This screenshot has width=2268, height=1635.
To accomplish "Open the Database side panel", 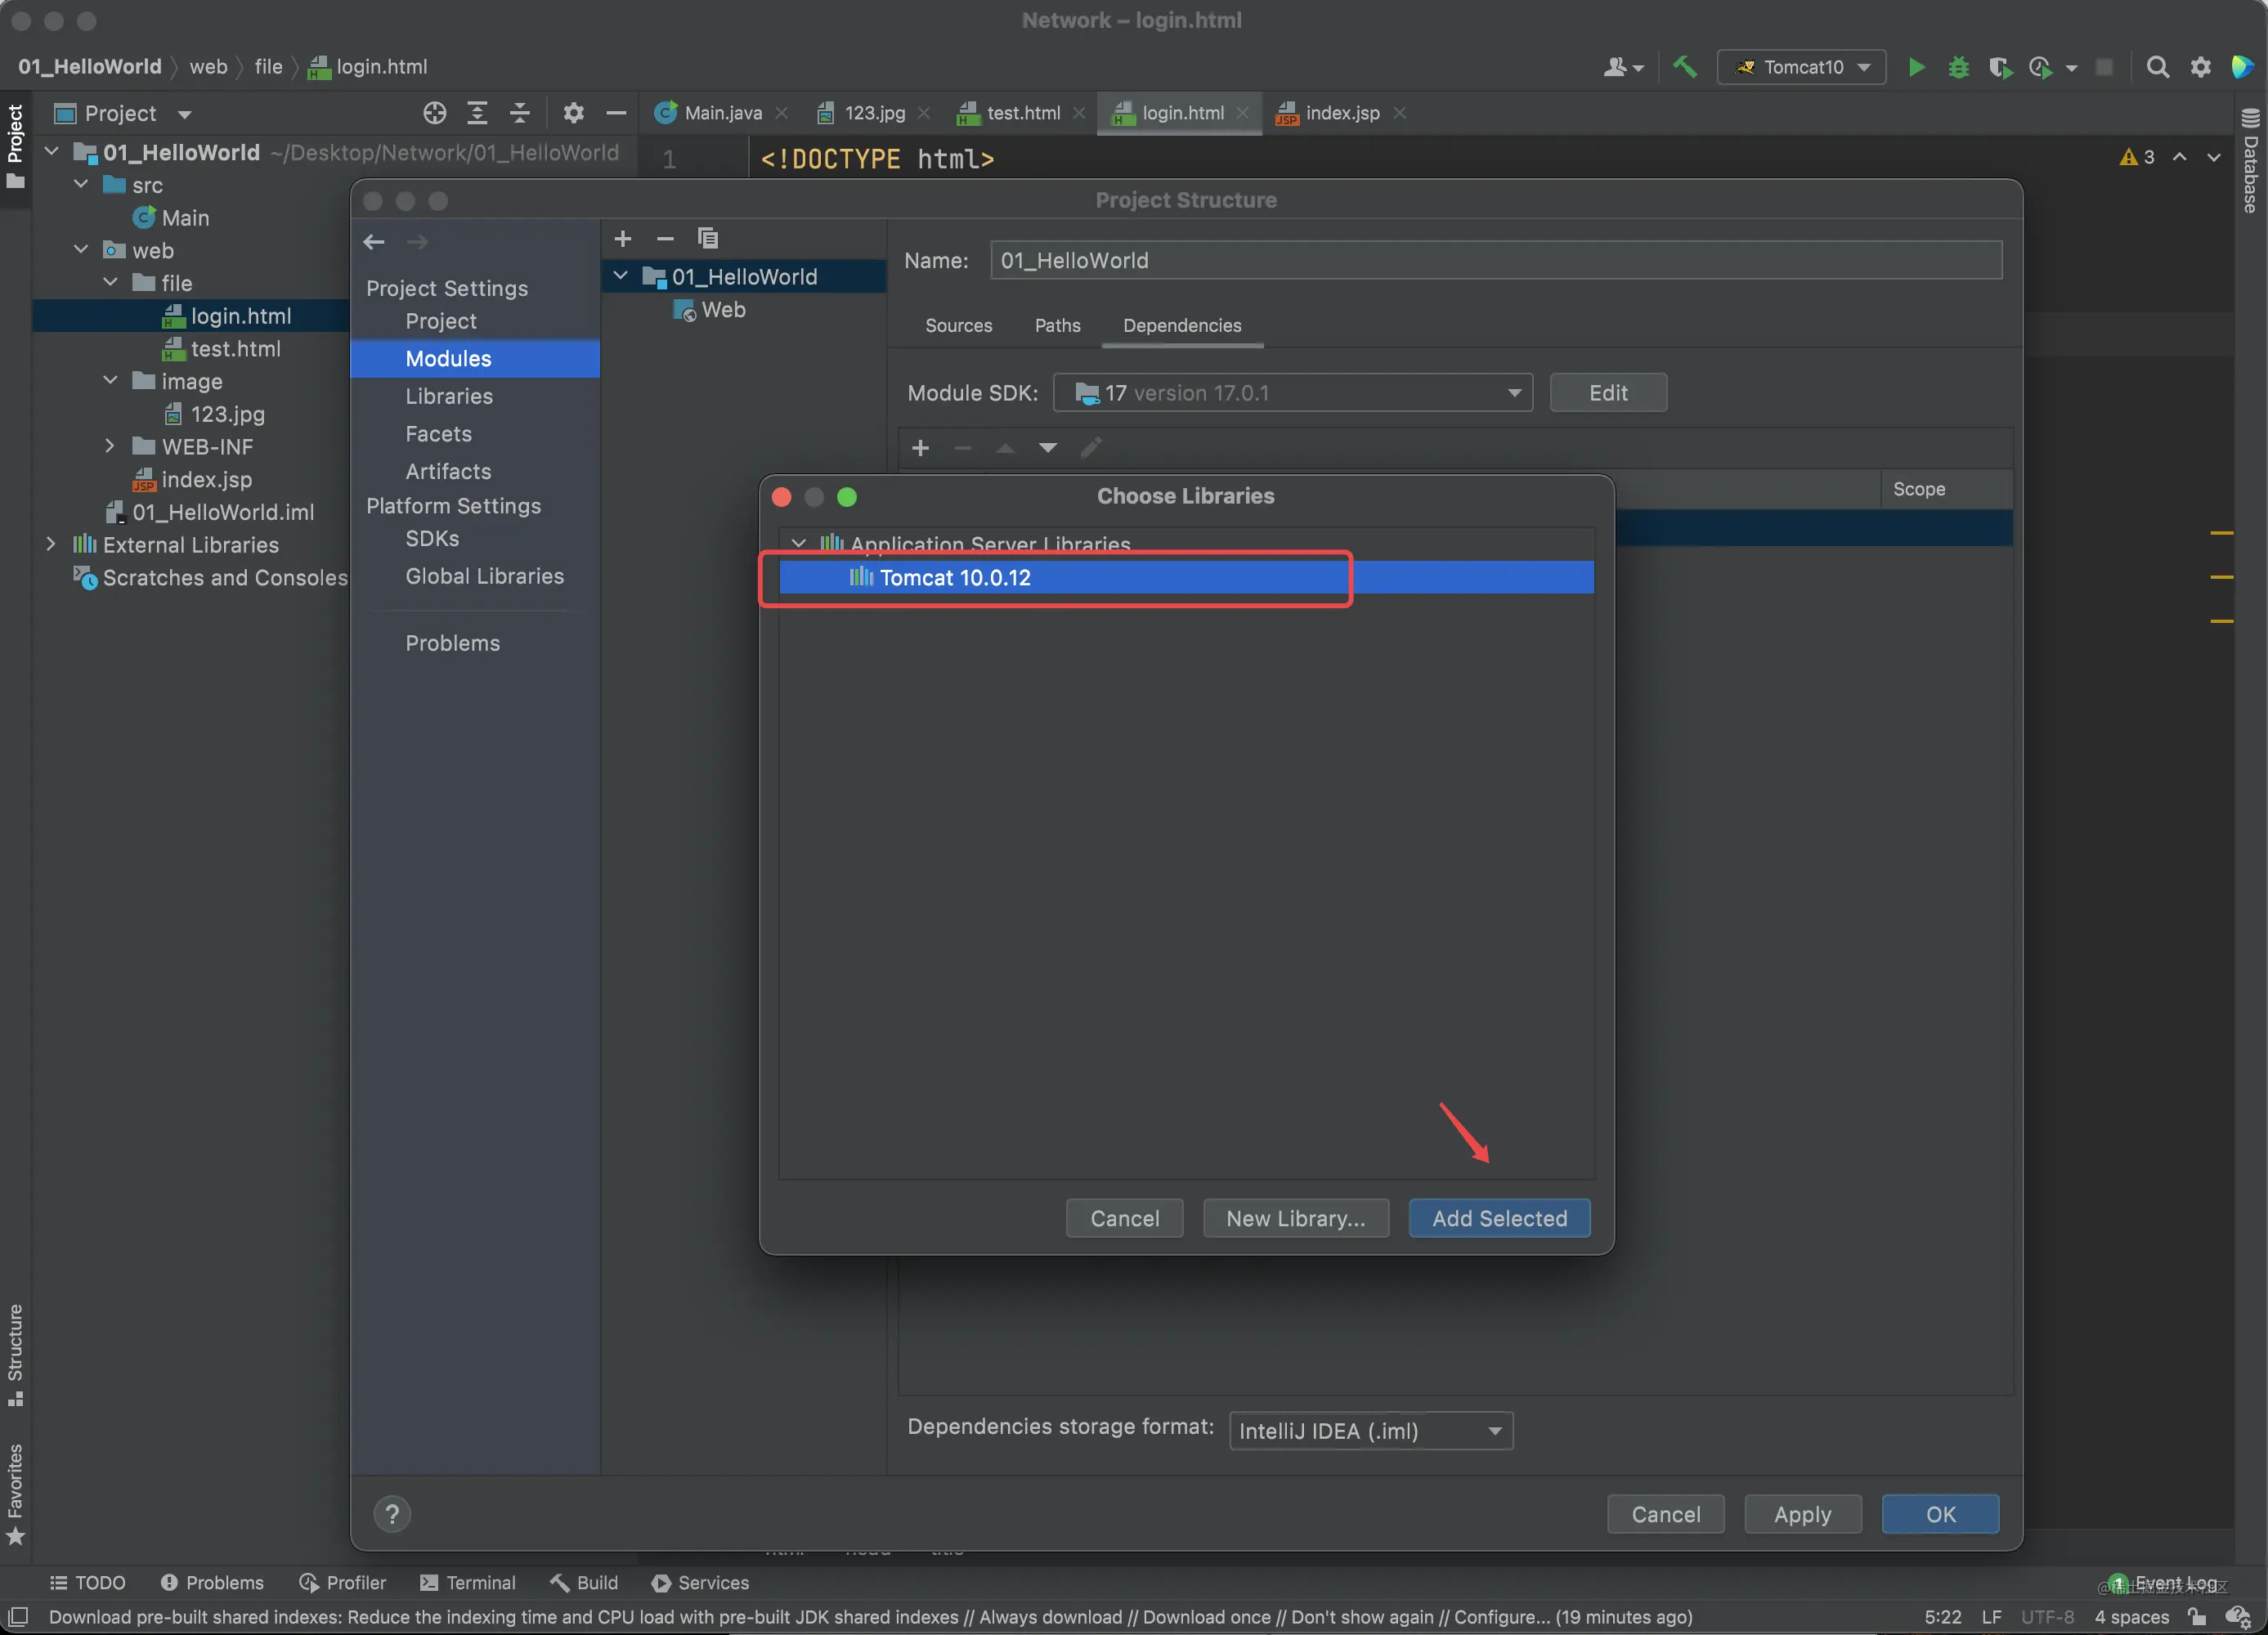I will pos(2250,160).
